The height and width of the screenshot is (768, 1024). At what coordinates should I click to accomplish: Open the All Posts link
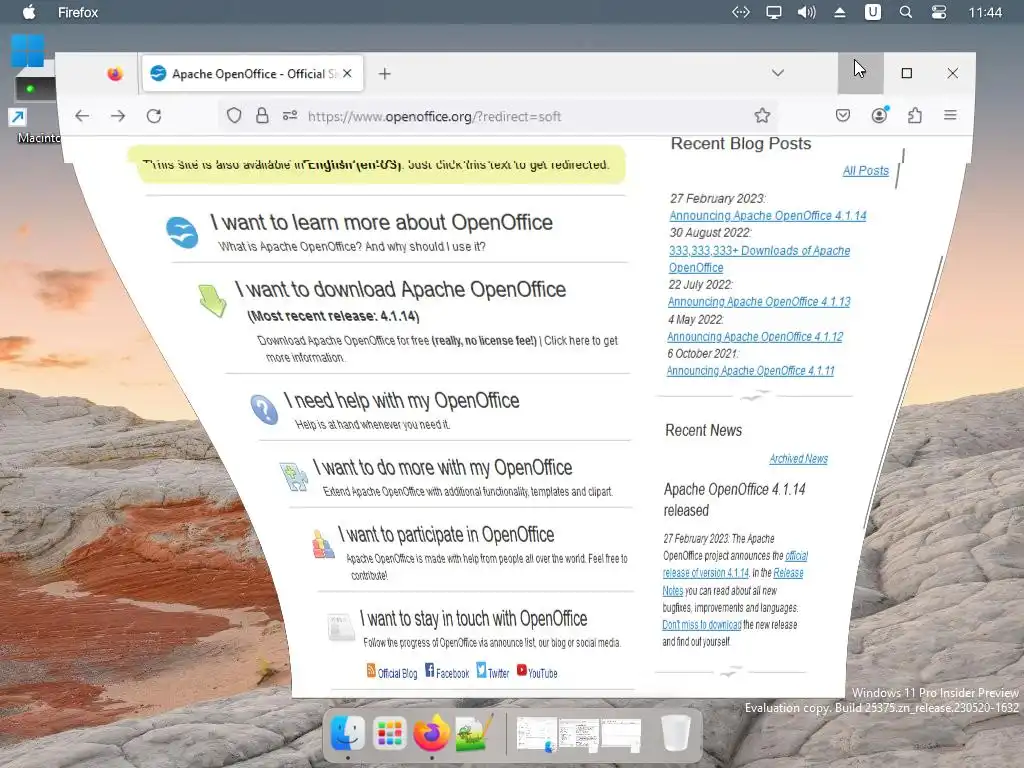click(865, 170)
